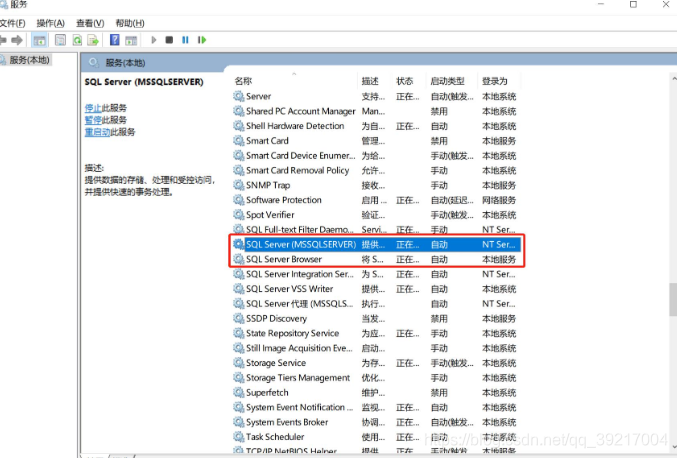Select SQL Server (MSSQLSERVER) service name
The height and width of the screenshot is (458, 677).
301,244
